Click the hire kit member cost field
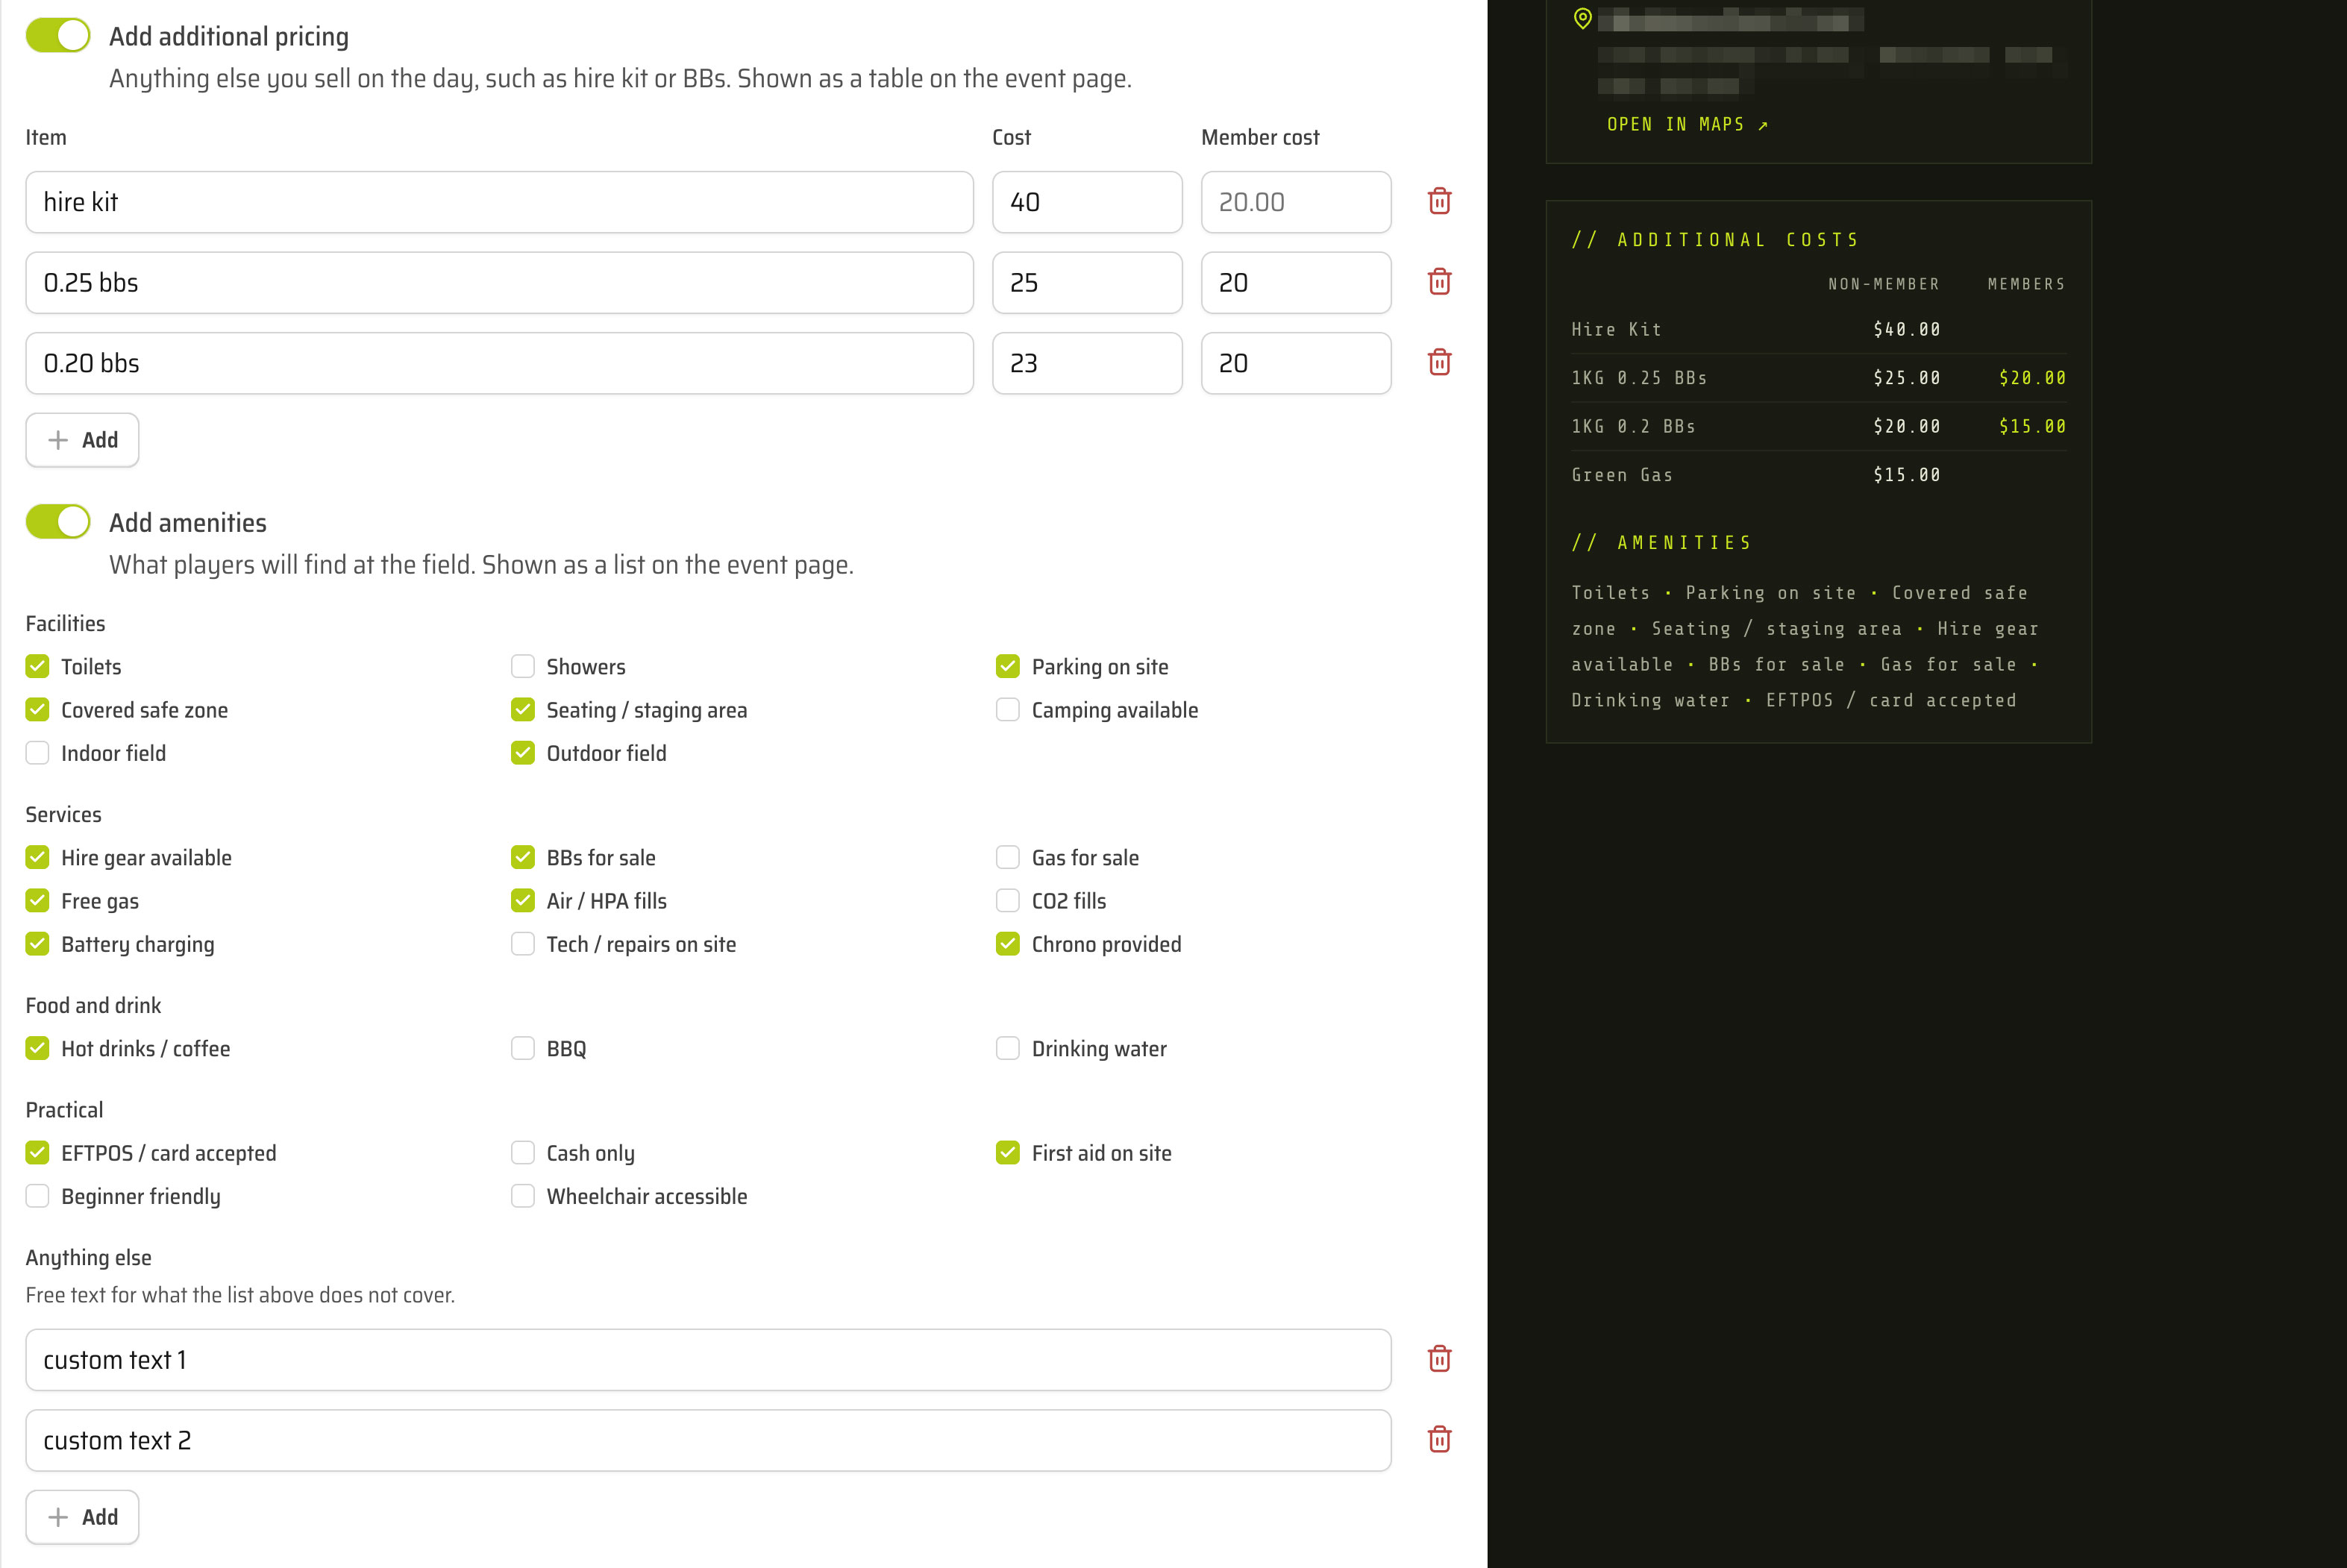2347x1568 pixels. click(x=1296, y=202)
